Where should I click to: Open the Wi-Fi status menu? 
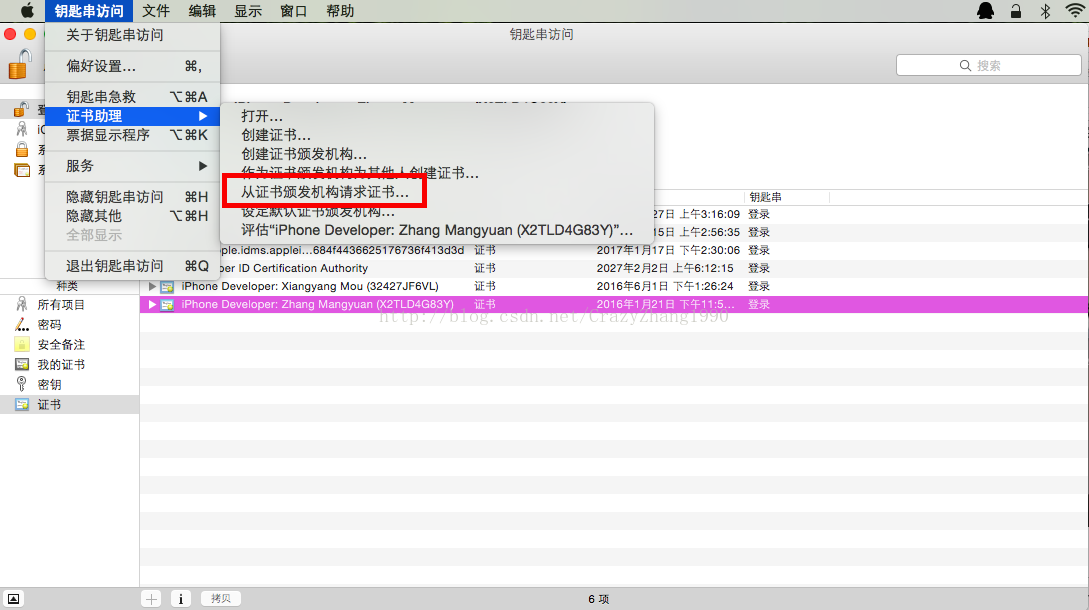click(1075, 10)
